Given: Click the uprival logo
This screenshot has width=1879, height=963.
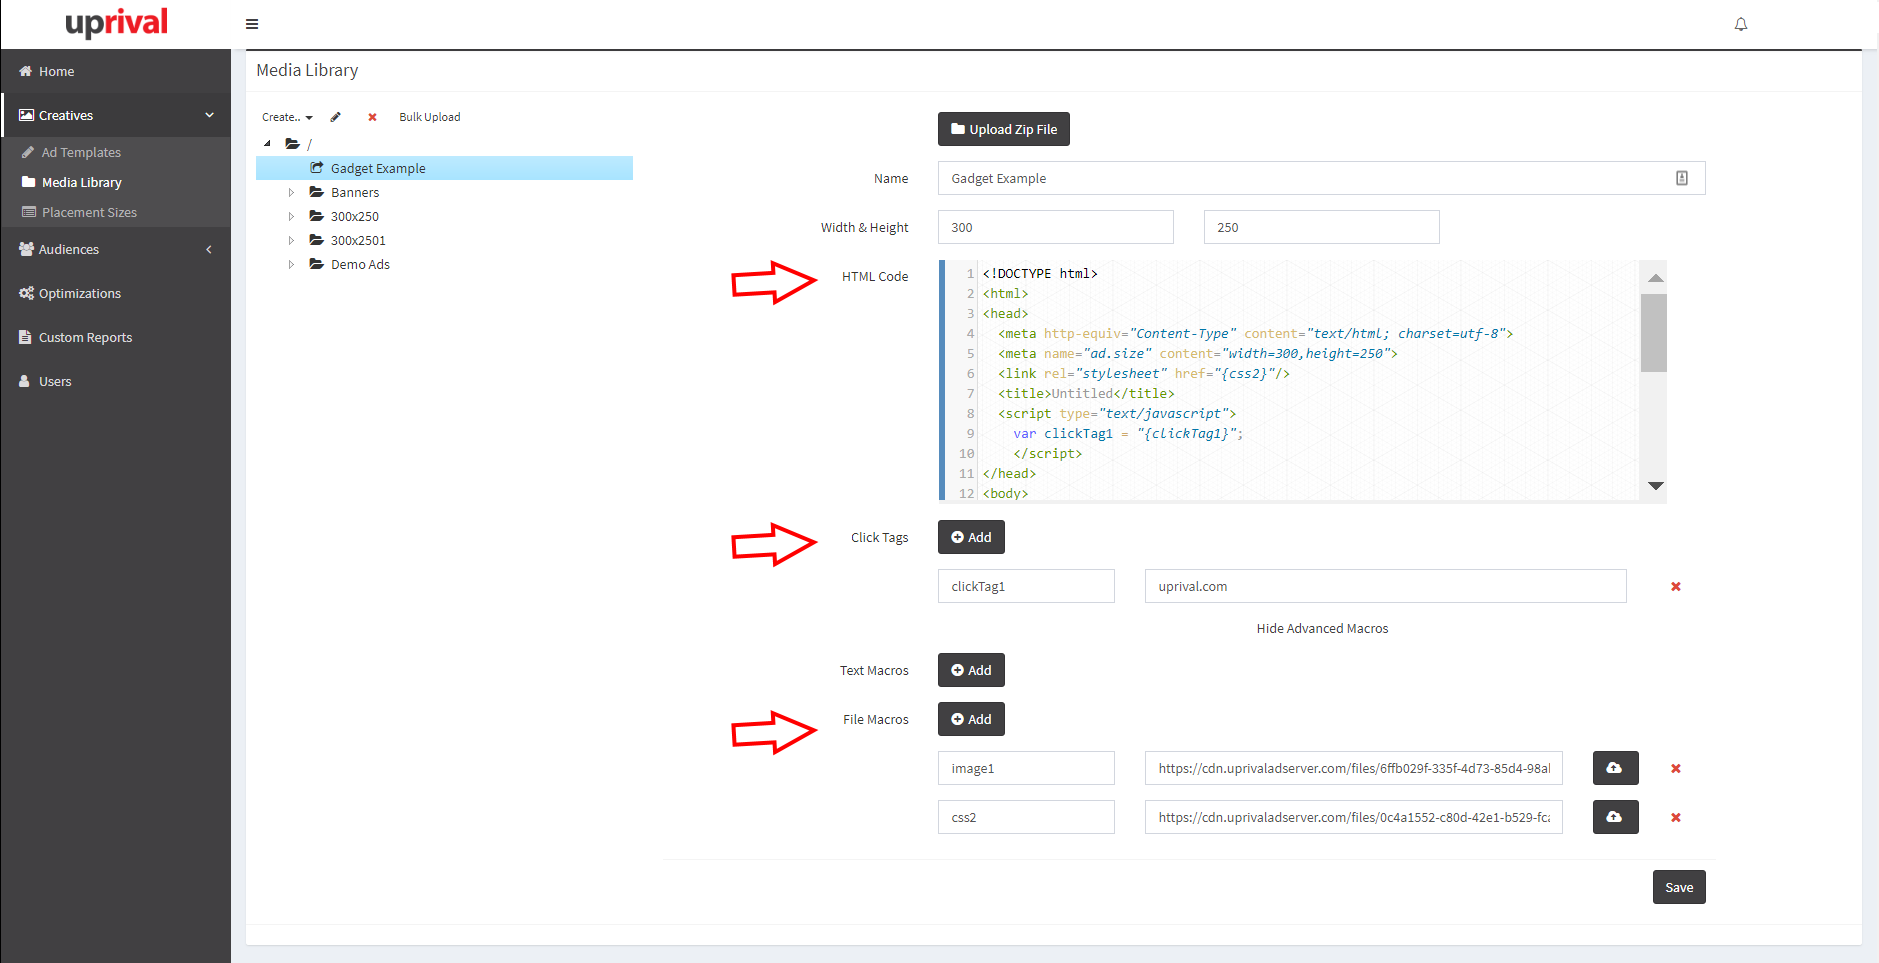Looking at the screenshot, I should coord(116,22).
